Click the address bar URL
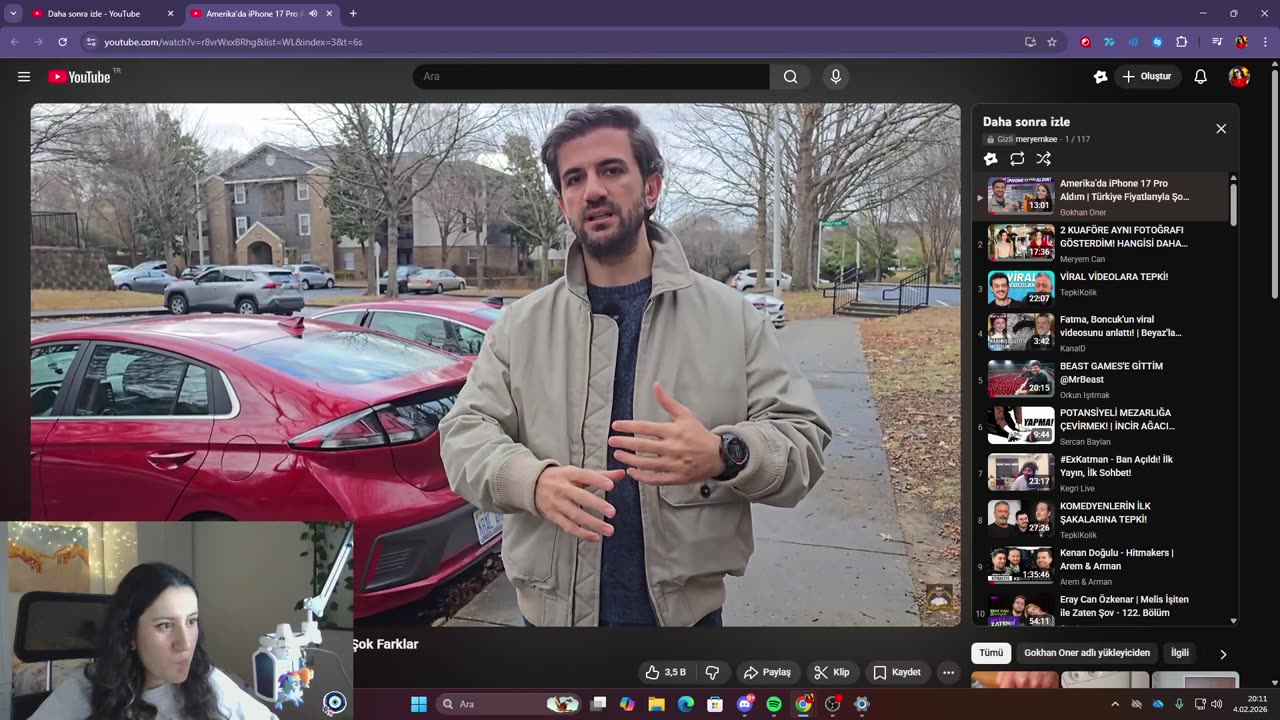Viewport: 1280px width, 720px height. [233, 42]
